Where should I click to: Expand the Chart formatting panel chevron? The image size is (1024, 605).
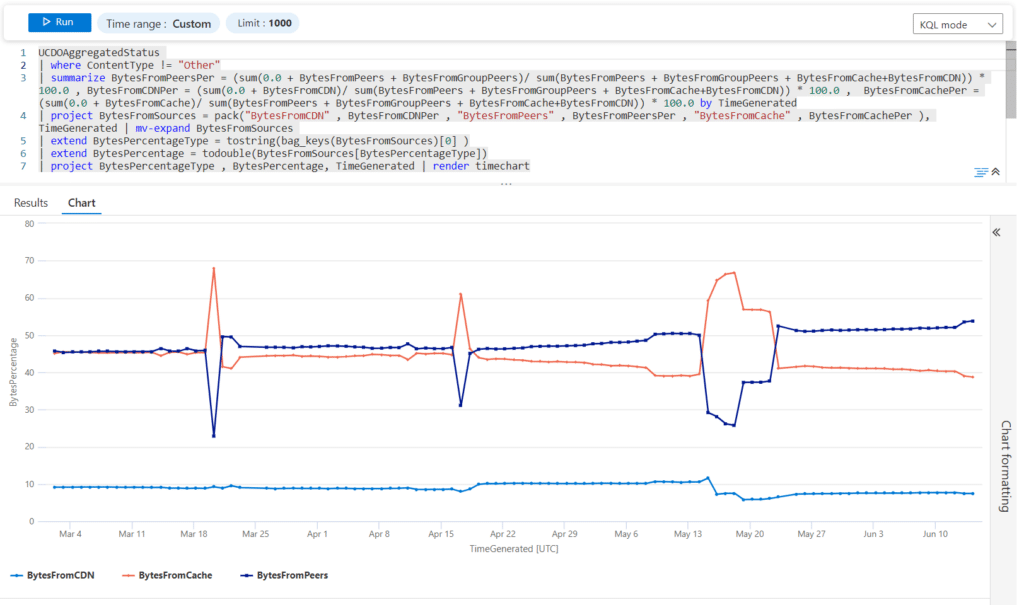(x=997, y=232)
